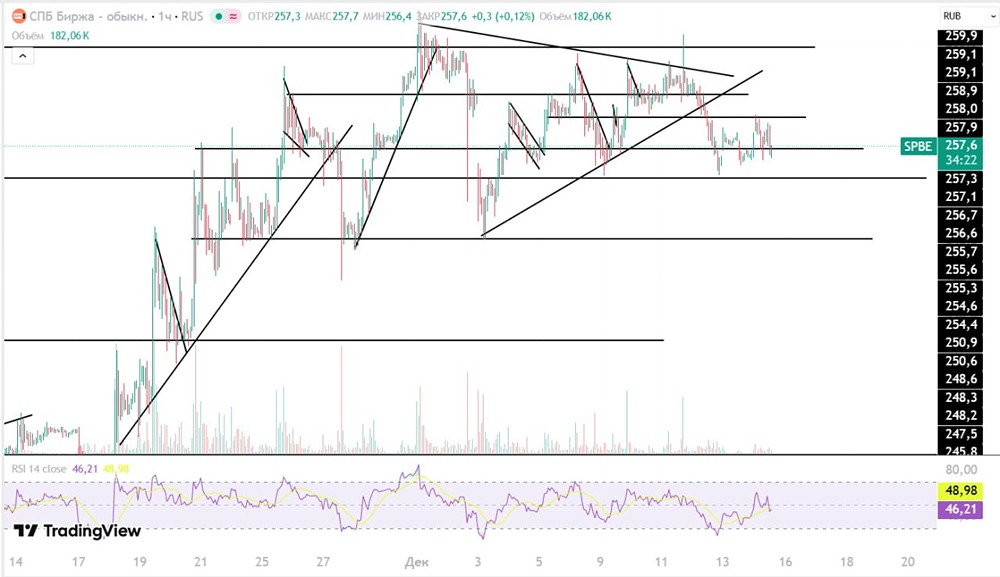Click date 21 on the time axis

[200, 562]
